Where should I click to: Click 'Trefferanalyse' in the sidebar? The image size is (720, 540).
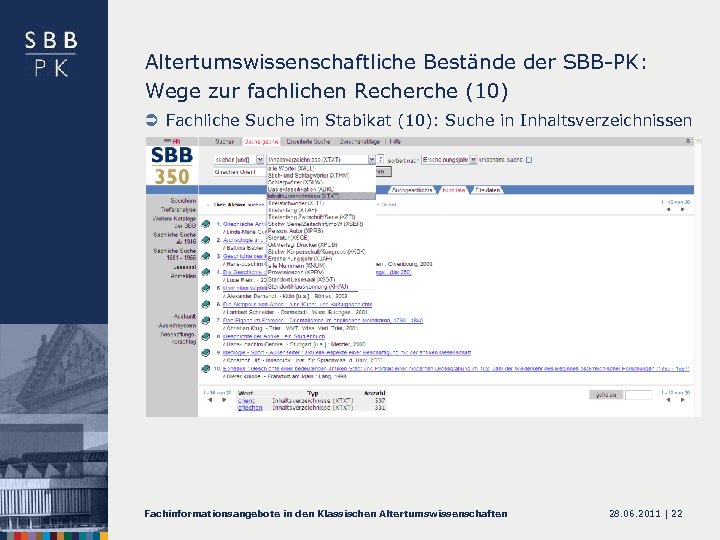click(x=178, y=209)
